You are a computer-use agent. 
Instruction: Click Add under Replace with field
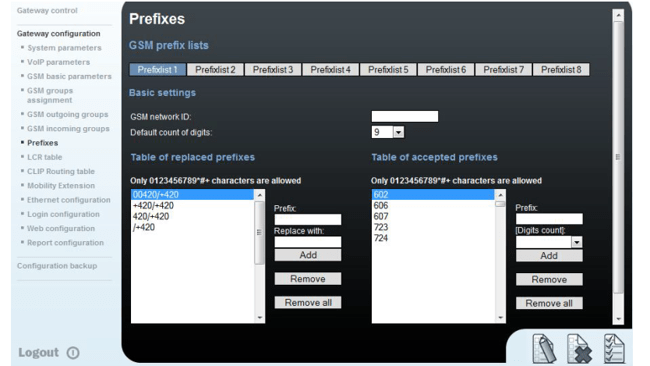(x=308, y=255)
